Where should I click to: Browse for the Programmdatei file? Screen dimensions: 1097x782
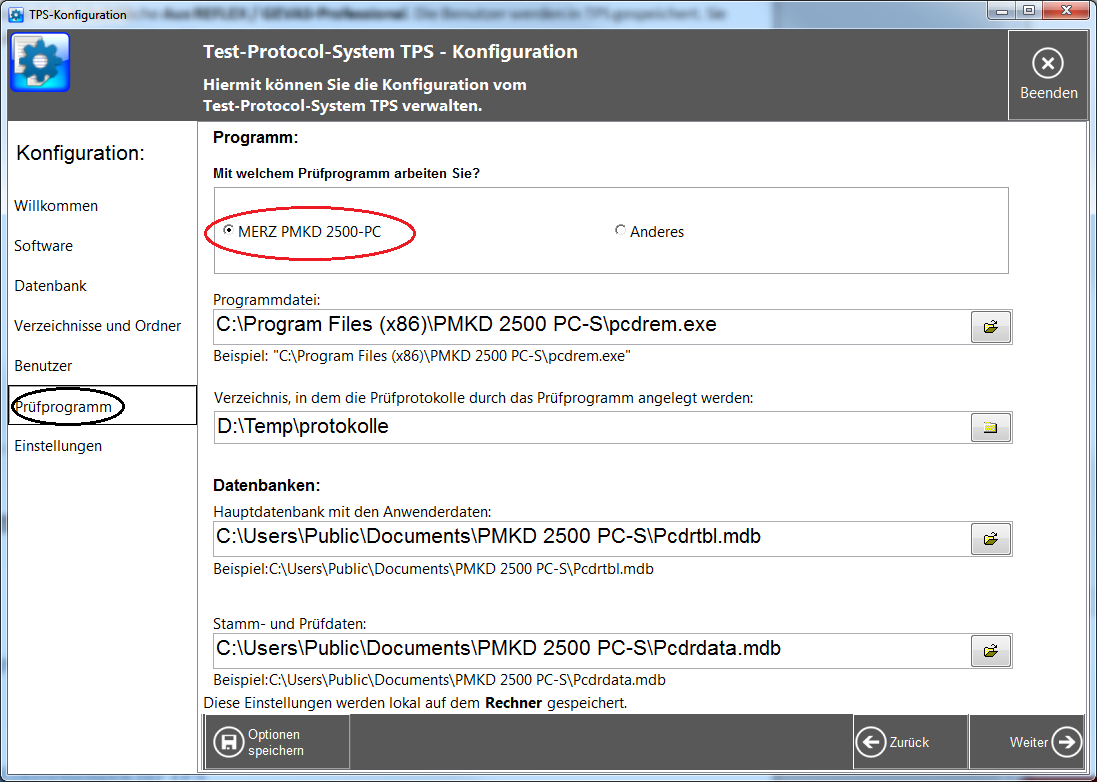pyautogui.click(x=991, y=327)
